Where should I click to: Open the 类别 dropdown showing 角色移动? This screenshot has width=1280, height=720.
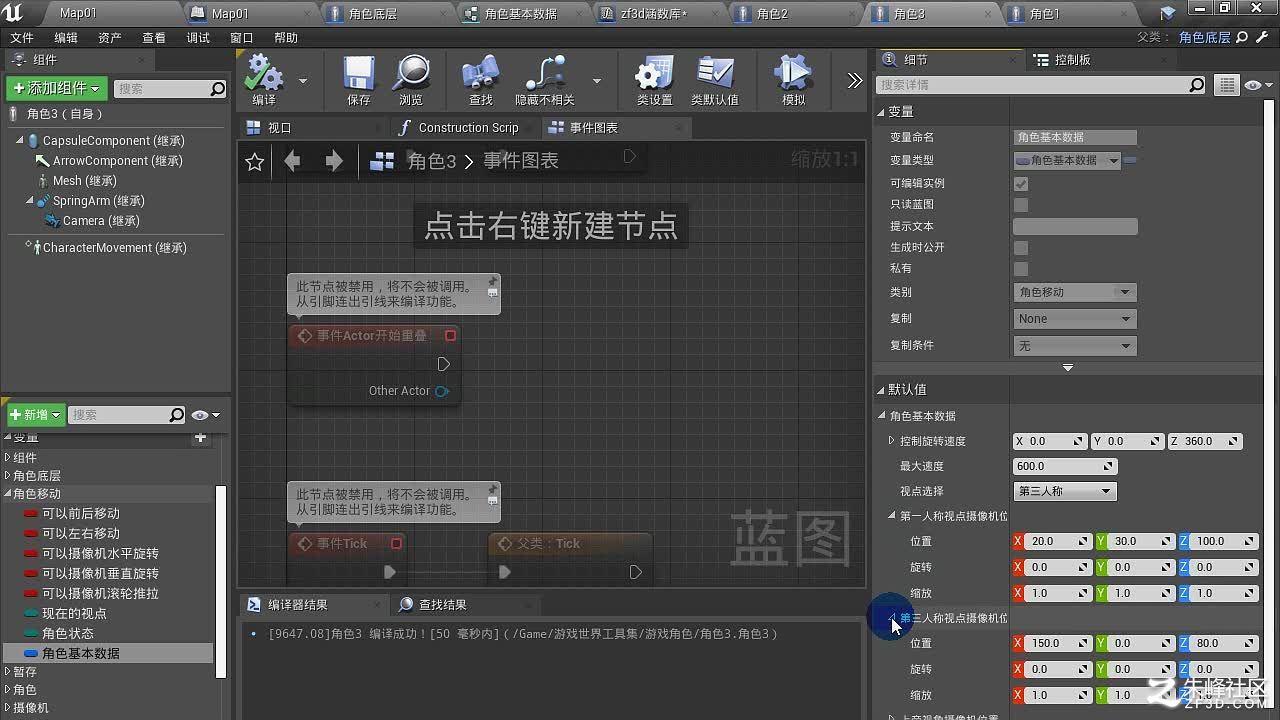[x=1074, y=292]
